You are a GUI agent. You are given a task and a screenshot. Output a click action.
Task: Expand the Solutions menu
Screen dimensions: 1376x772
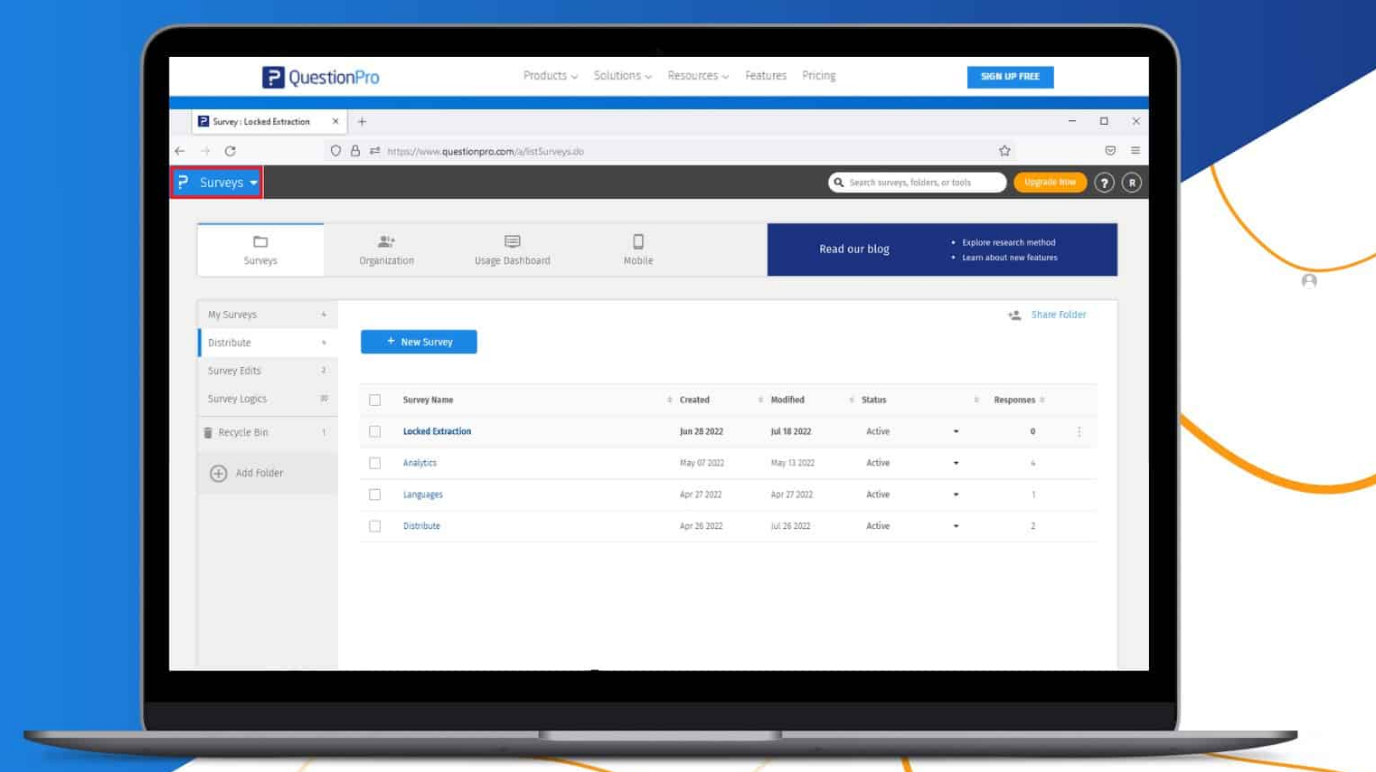(x=622, y=76)
